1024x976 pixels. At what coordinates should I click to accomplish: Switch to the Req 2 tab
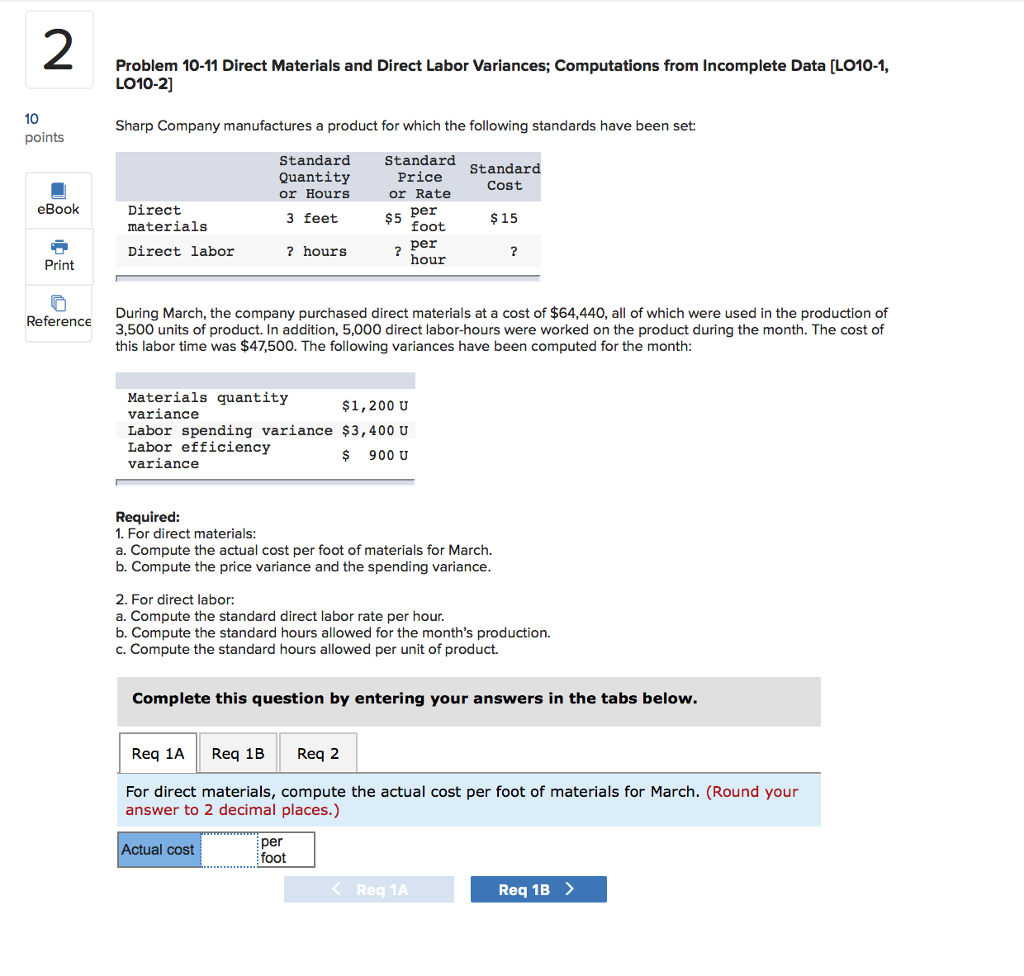tap(317, 752)
